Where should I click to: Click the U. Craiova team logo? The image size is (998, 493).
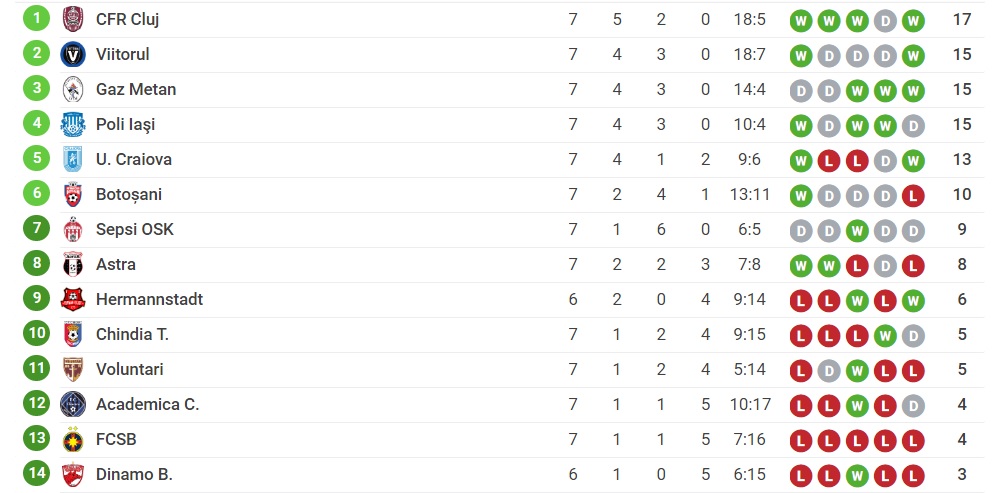(x=73, y=159)
